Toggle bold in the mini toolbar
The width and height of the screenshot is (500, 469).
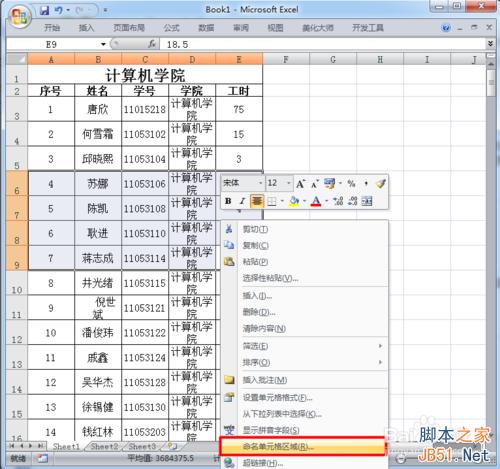click(228, 201)
